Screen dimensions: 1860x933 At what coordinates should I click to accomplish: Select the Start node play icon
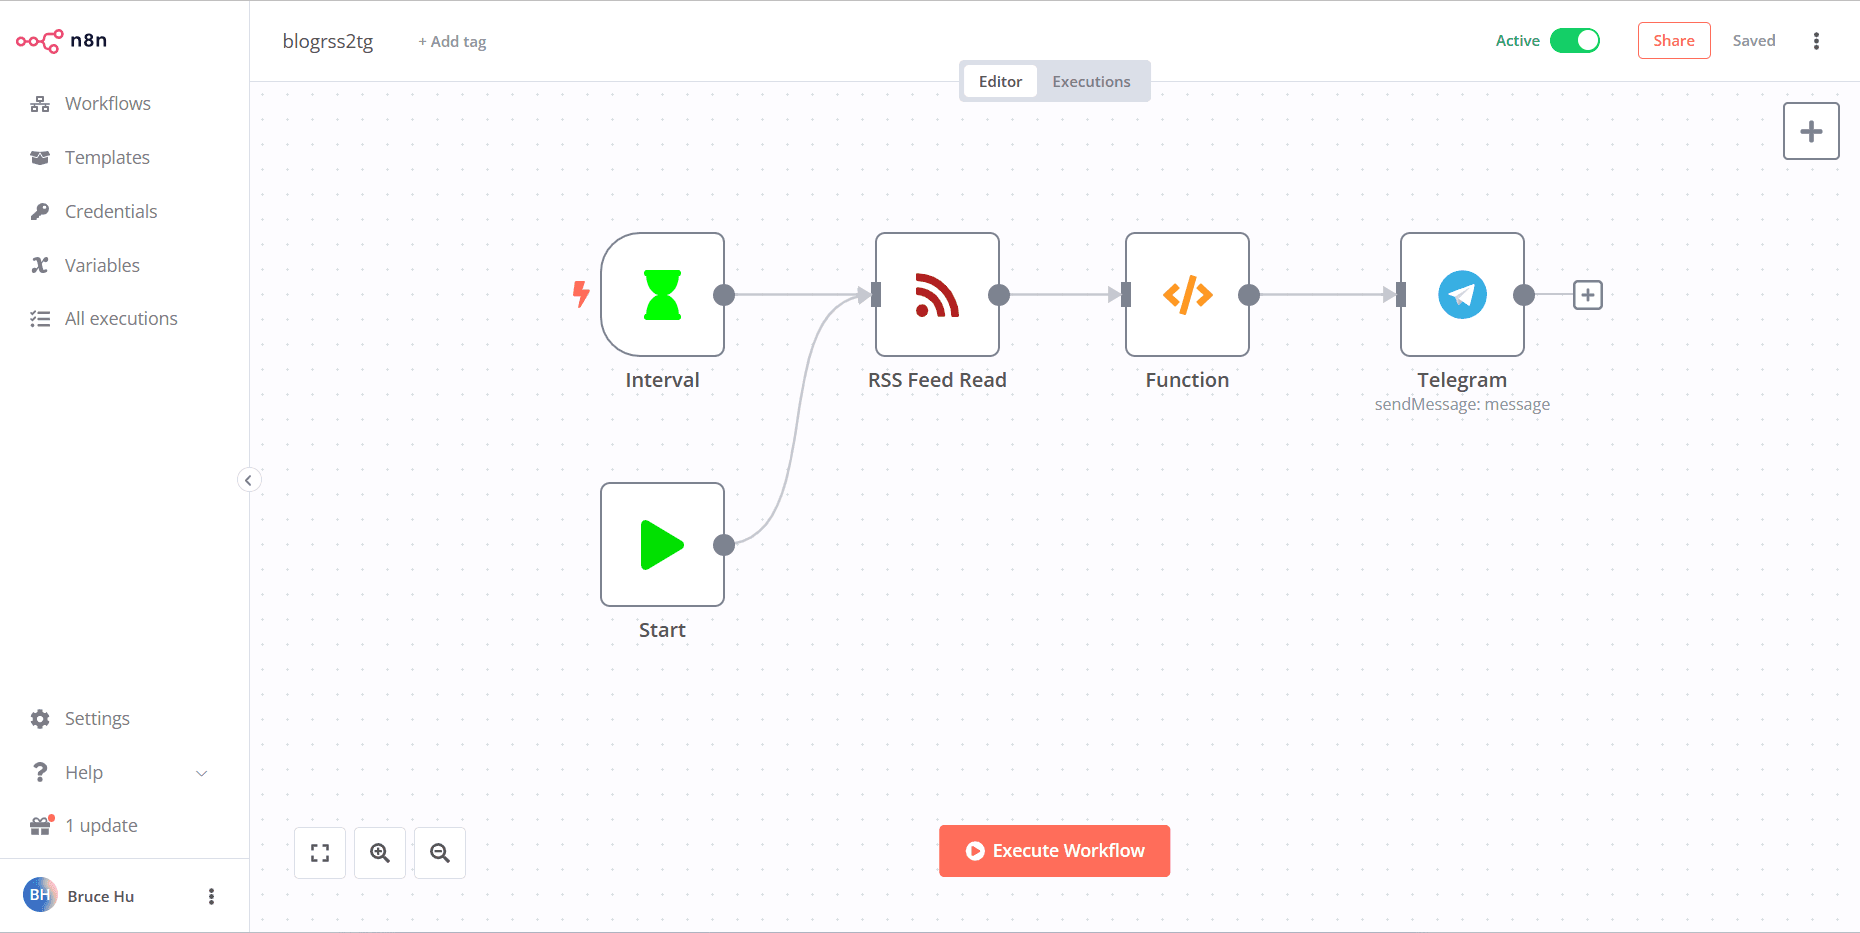[x=662, y=545]
